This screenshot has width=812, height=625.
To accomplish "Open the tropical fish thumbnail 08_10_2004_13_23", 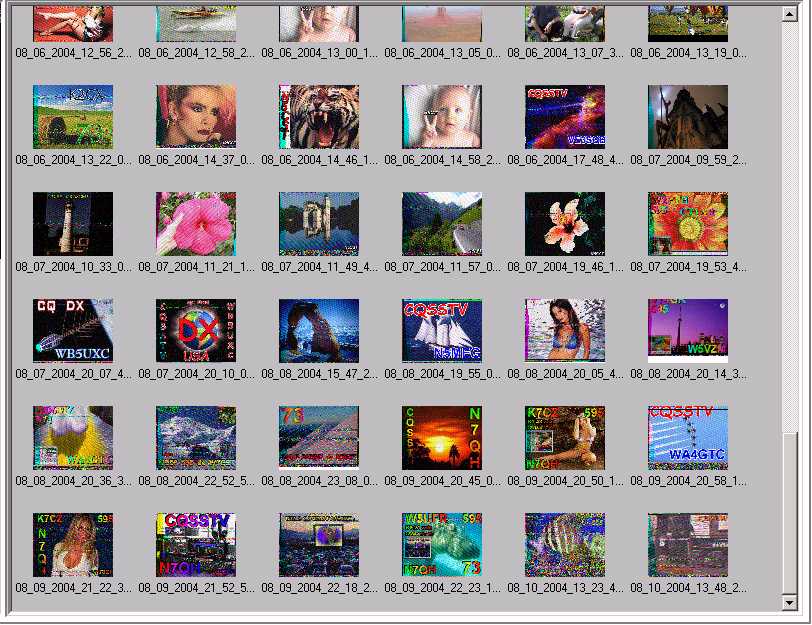I will pyautogui.click(x=565, y=545).
